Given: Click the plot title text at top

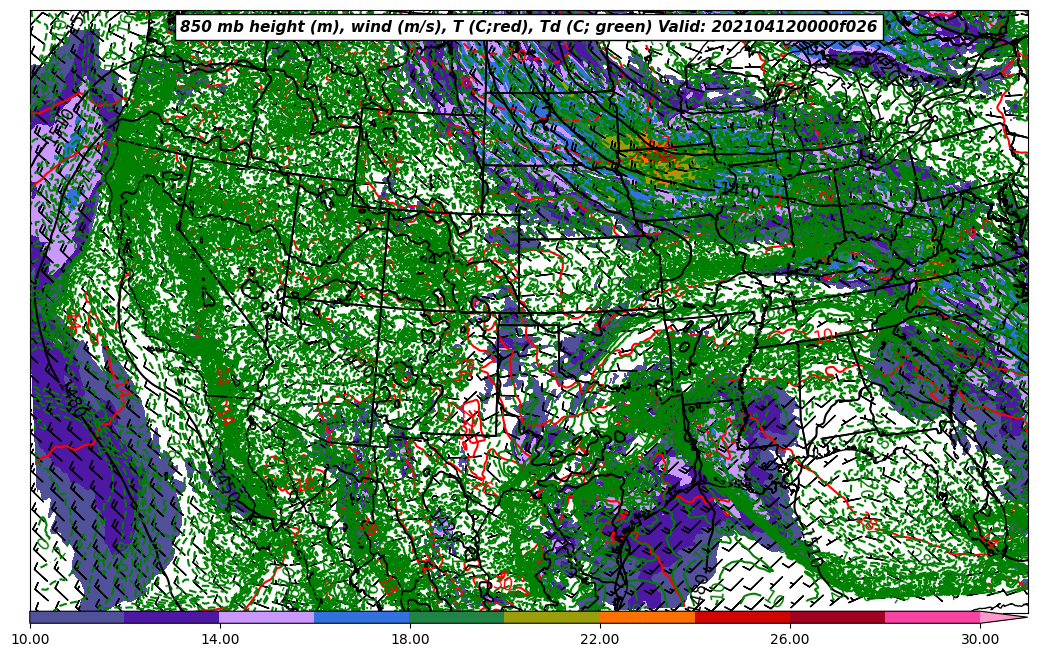Looking at the screenshot, I should 528,27.
